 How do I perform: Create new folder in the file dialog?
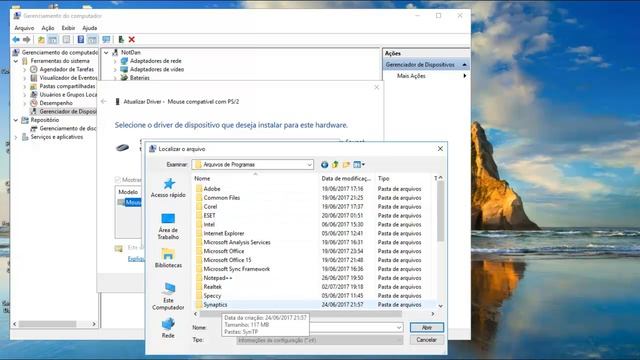click(346, 164)
